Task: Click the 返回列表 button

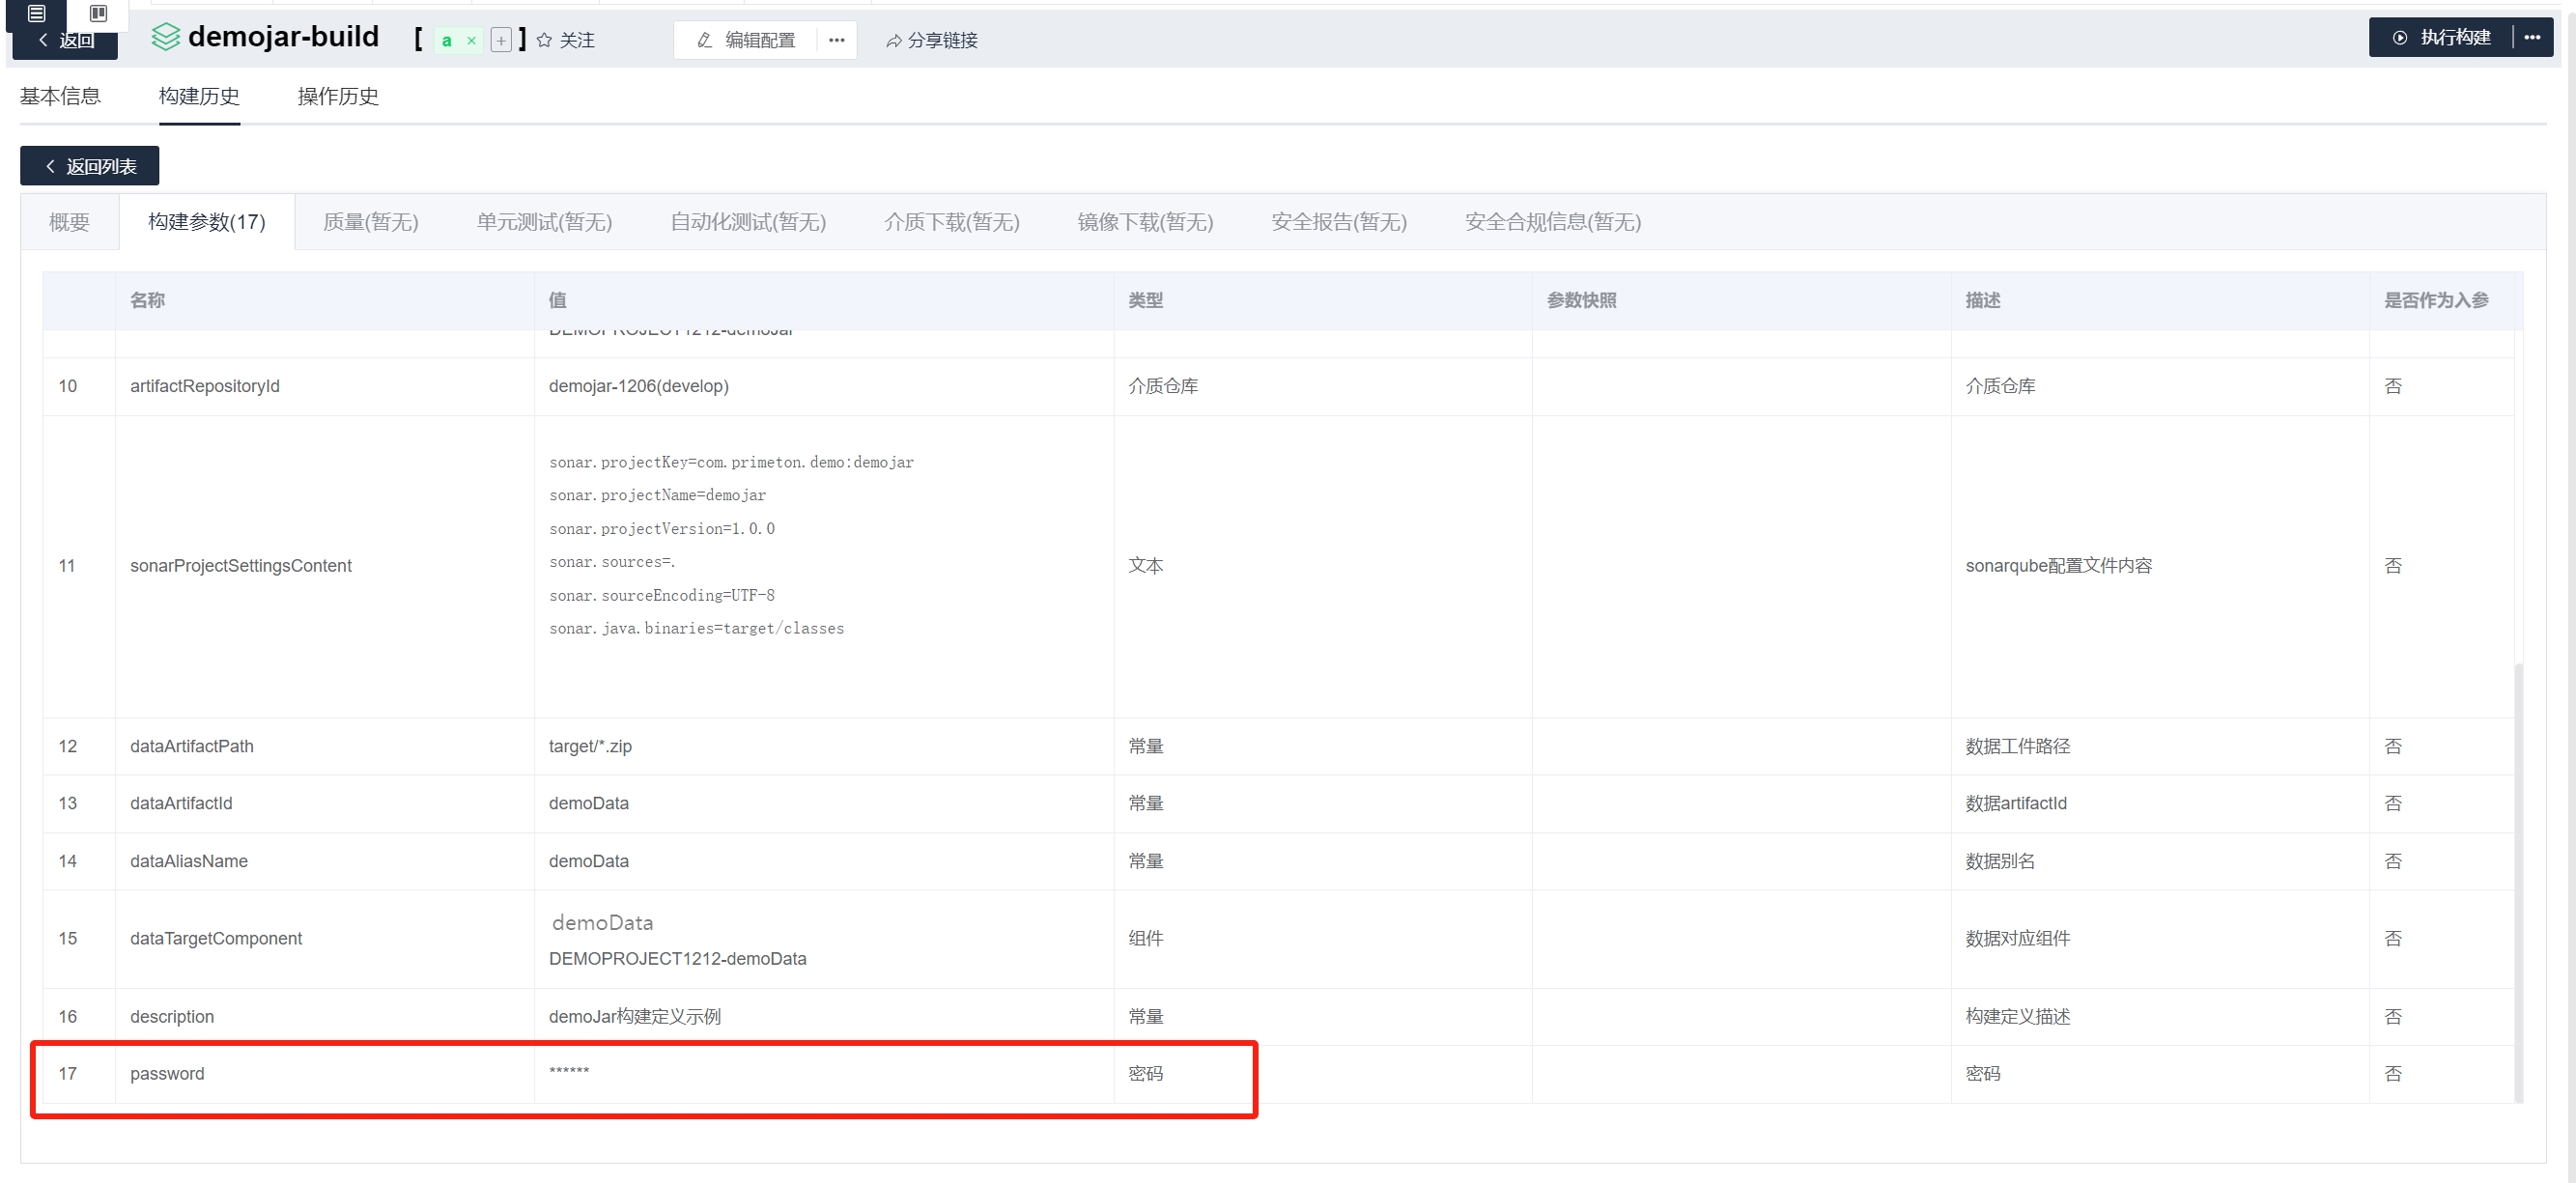Action: coord(90,166)
